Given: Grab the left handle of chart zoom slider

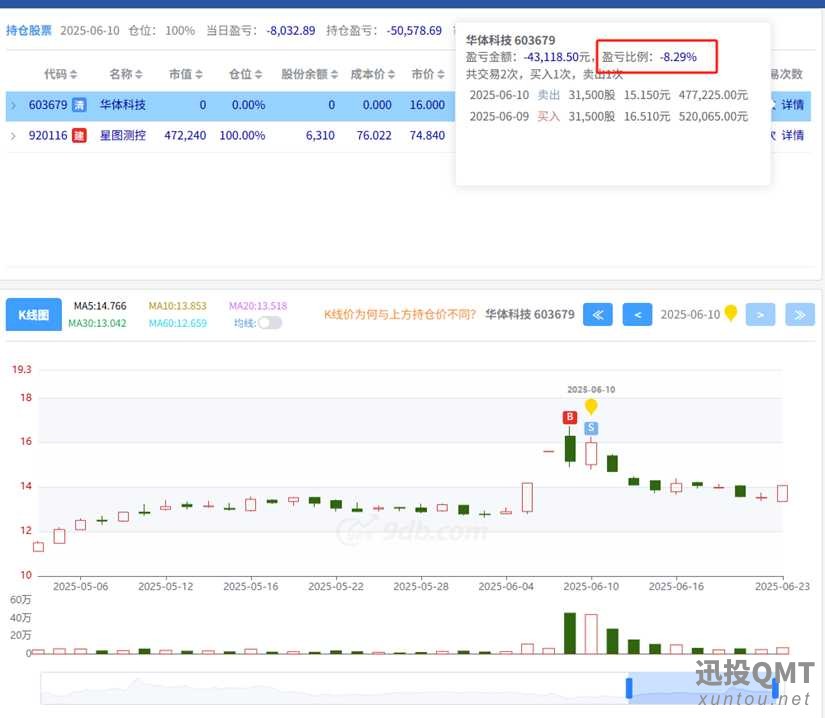Looking at the screenshot, I should pos(629,688).
